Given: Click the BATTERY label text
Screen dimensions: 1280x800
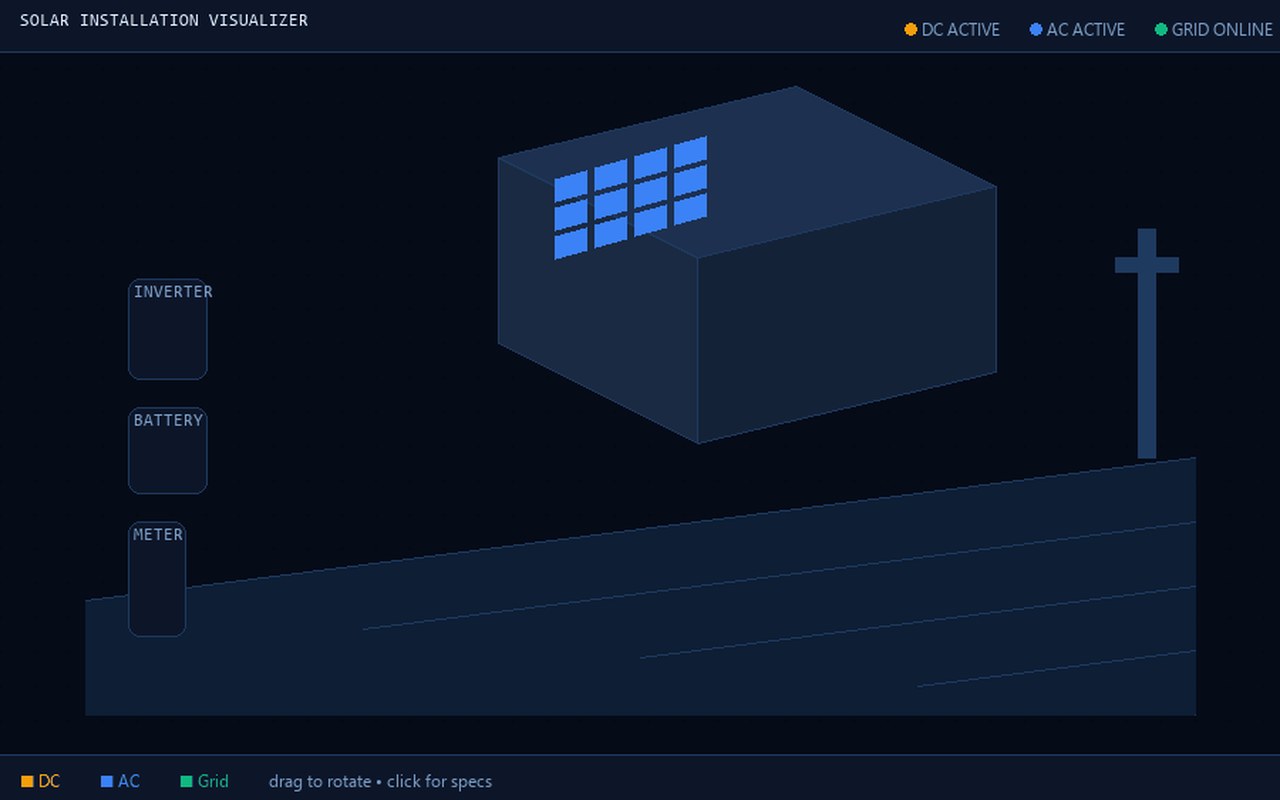Looking at the screenshot, I should 168,420.
